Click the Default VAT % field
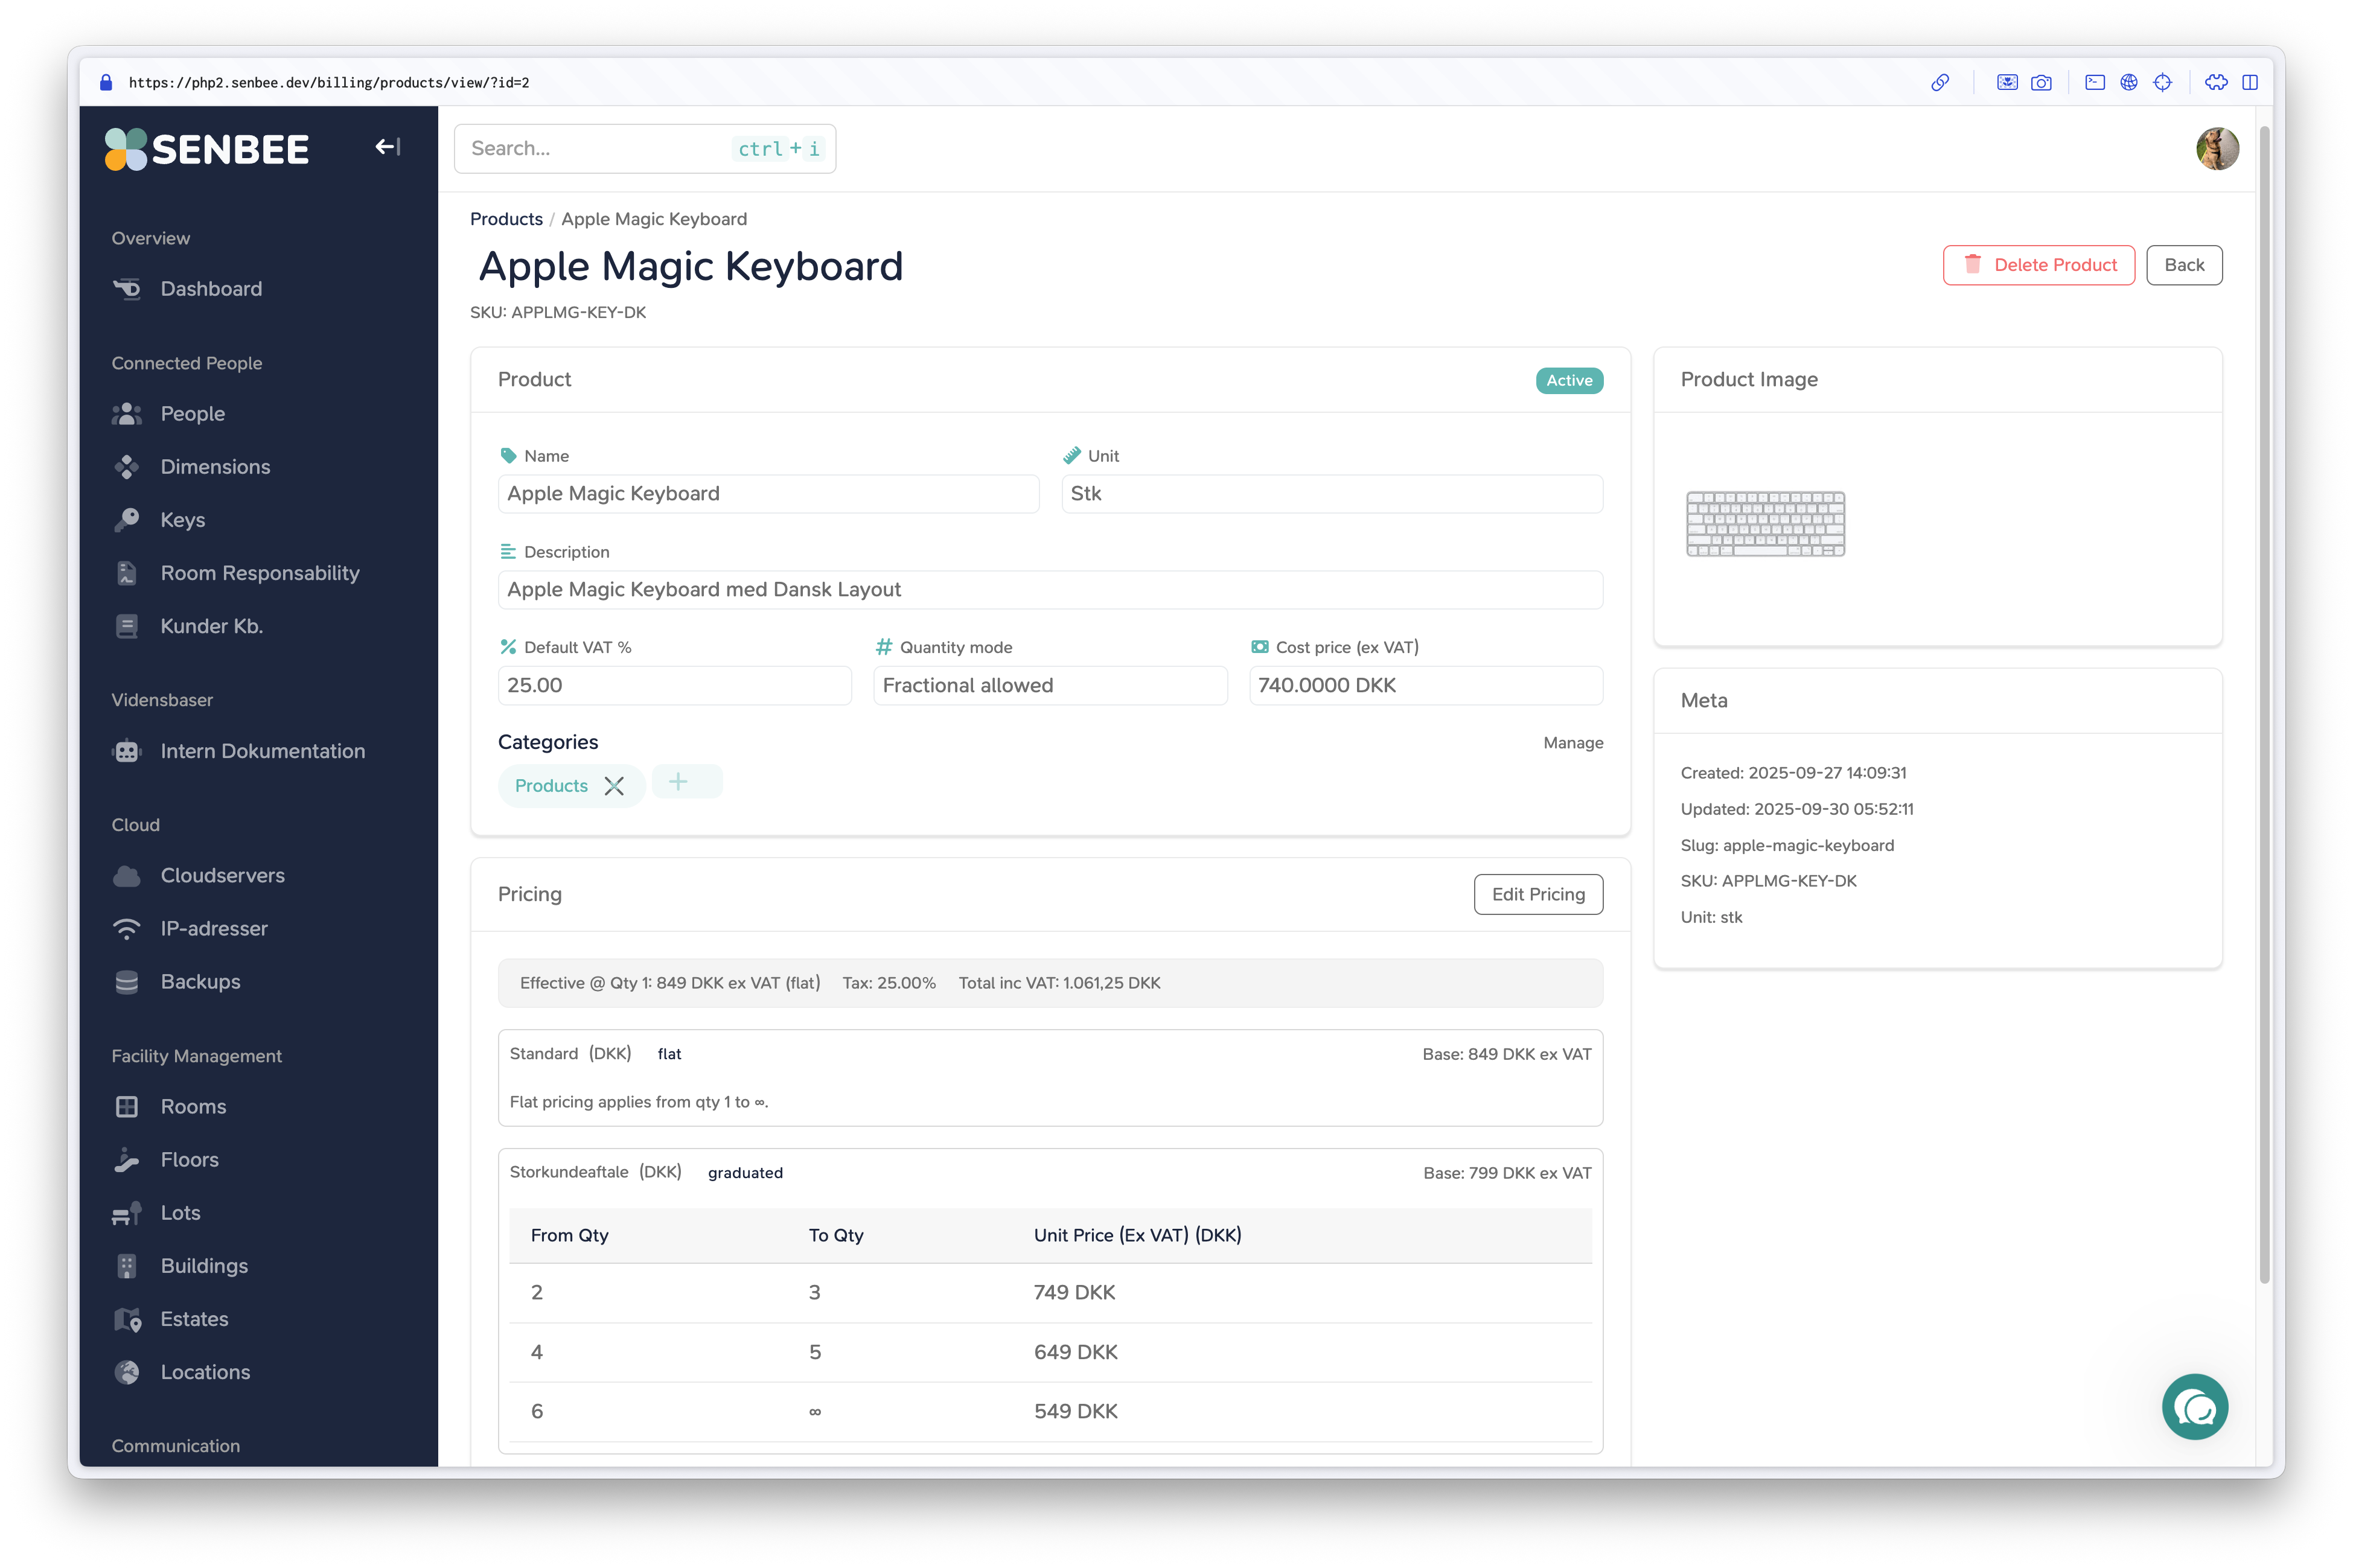 coord(674,686)
